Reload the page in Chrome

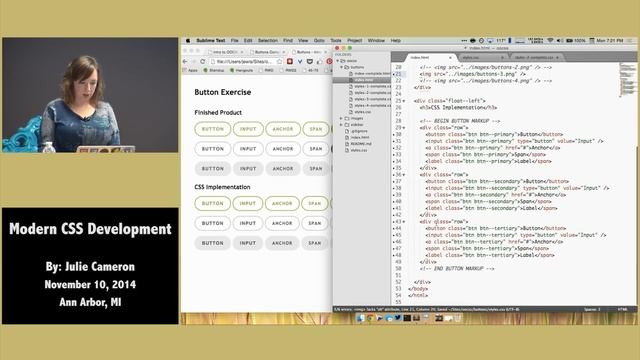202,61
